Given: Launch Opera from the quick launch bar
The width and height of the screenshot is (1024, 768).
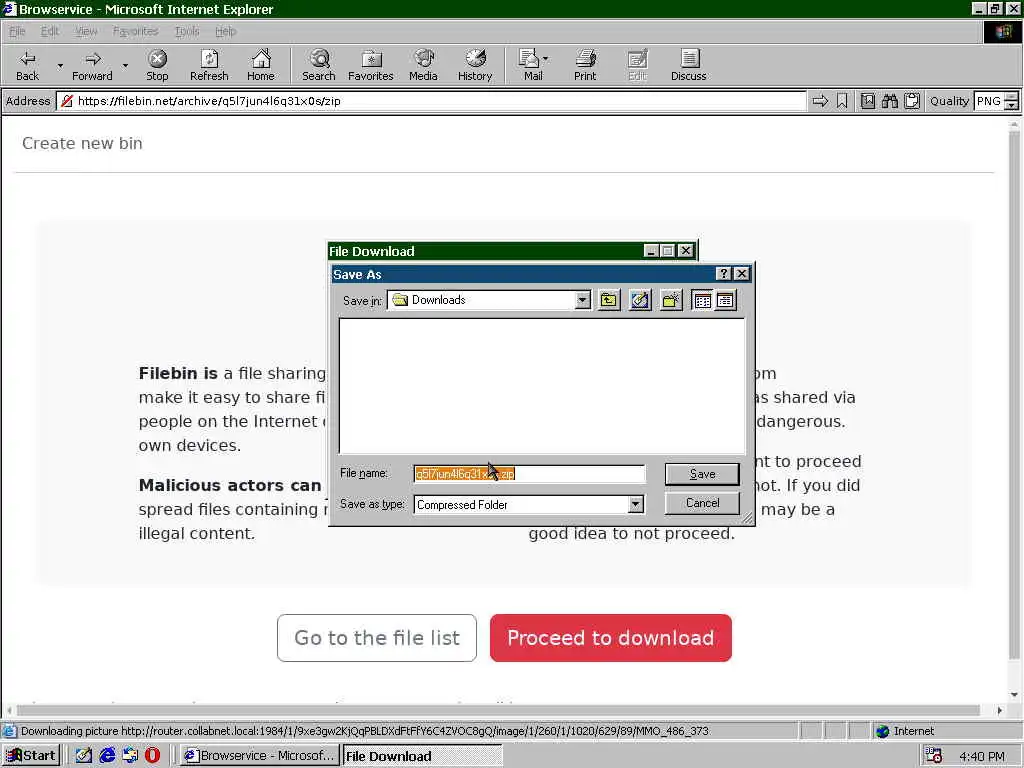Looking at the screenshot, I should pyautogui.click(x=152, y=756).
